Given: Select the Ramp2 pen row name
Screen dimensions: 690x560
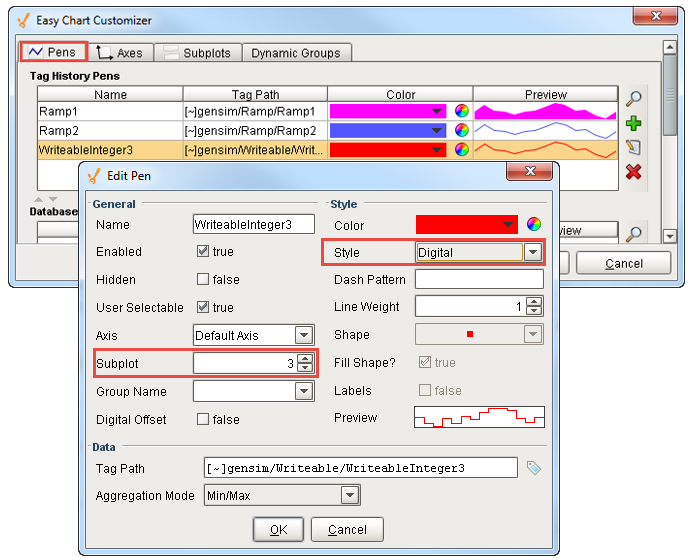Looking at the screenshot, I should click(x=110, y=131).
